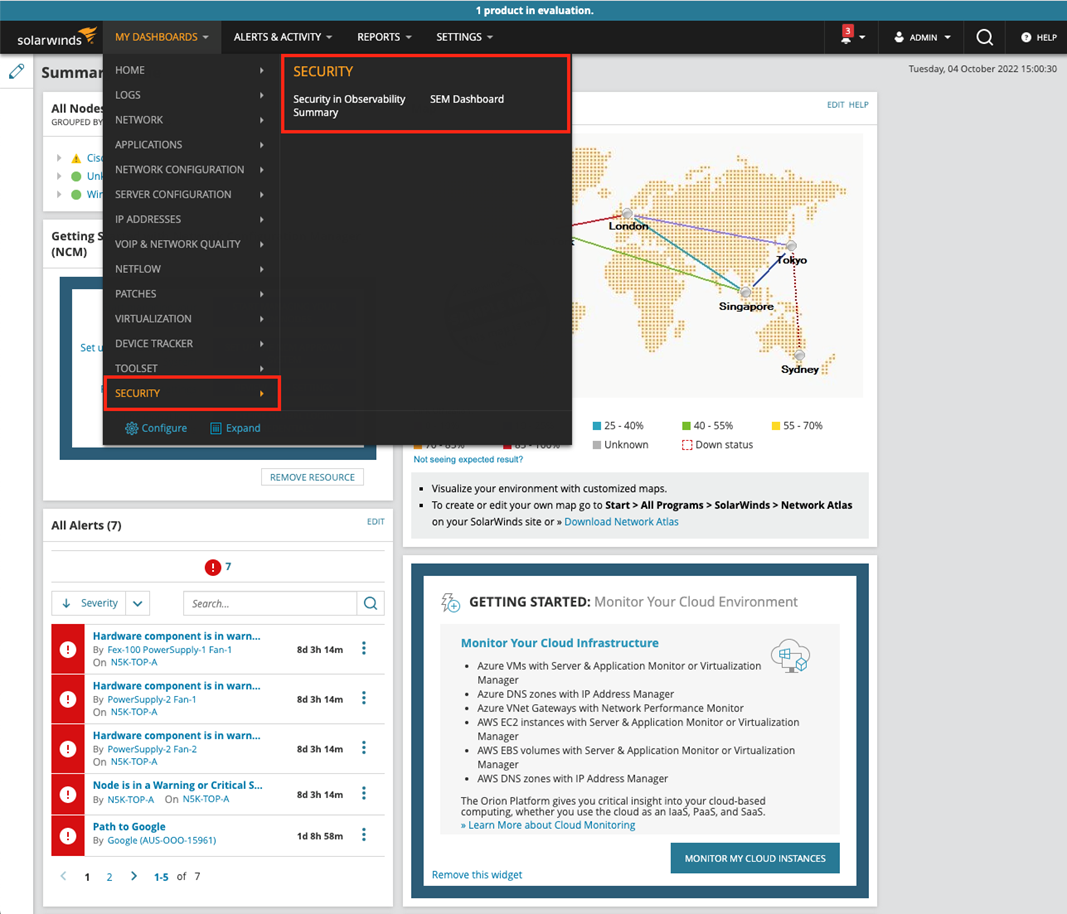Select the Security menu item
Image resolution: width=1067 pixels, height=914 pixels.
[192, 393]
